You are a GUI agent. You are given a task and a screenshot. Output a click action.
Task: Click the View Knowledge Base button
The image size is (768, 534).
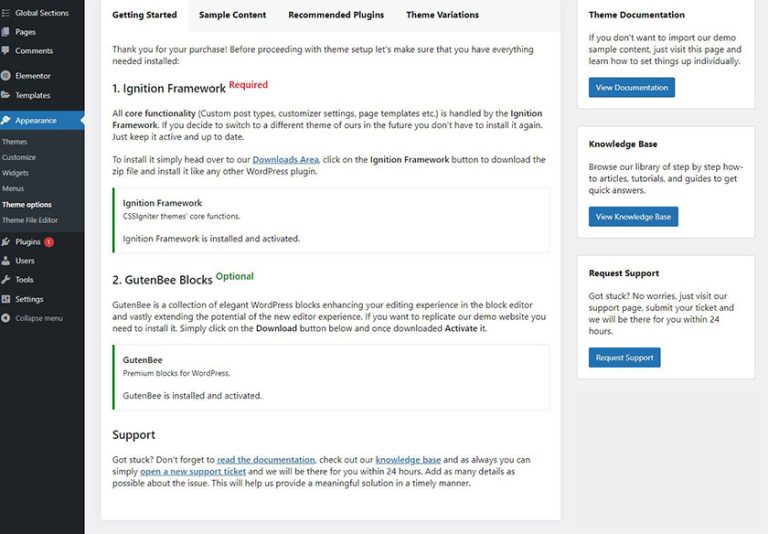tap(633, 217)
